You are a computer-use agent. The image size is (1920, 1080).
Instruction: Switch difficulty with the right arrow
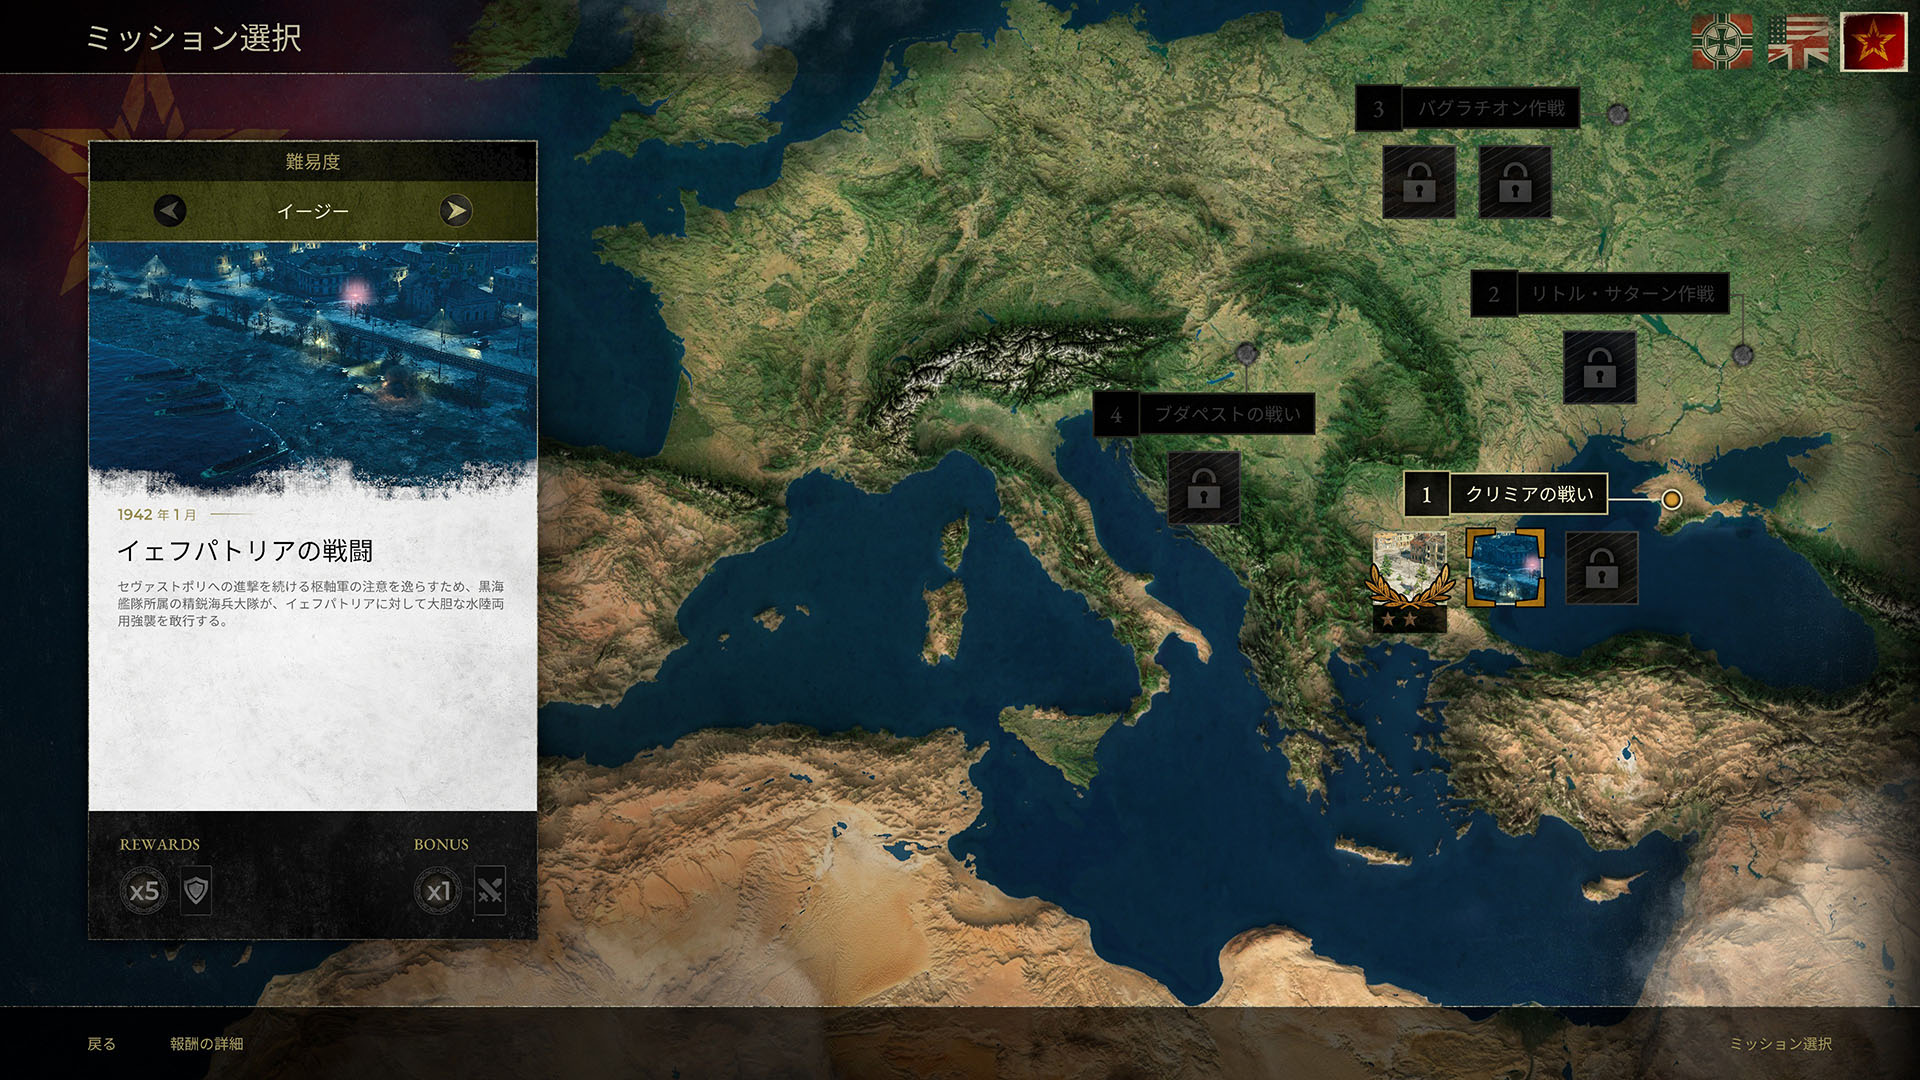tap(456, 211)
